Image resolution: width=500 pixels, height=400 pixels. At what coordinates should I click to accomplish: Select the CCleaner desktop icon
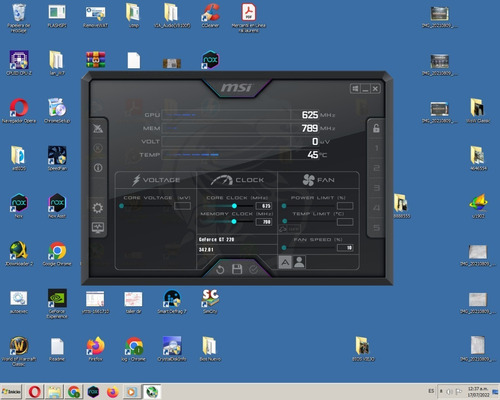click(210, 16)
